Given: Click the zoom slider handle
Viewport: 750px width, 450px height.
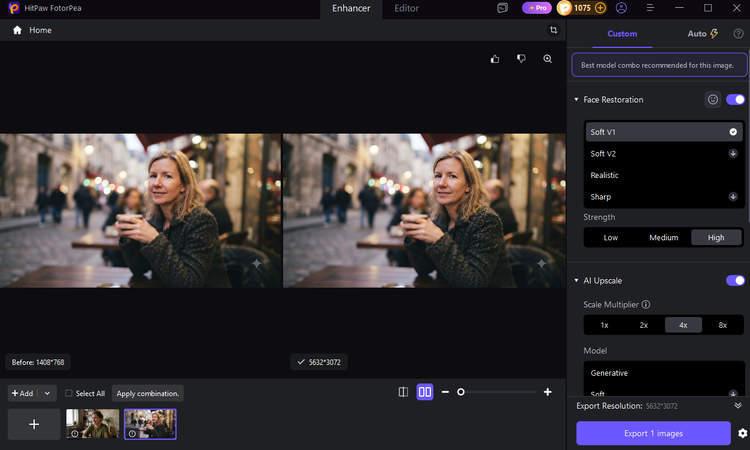Looking at the screenshot, I should [461, 392].
